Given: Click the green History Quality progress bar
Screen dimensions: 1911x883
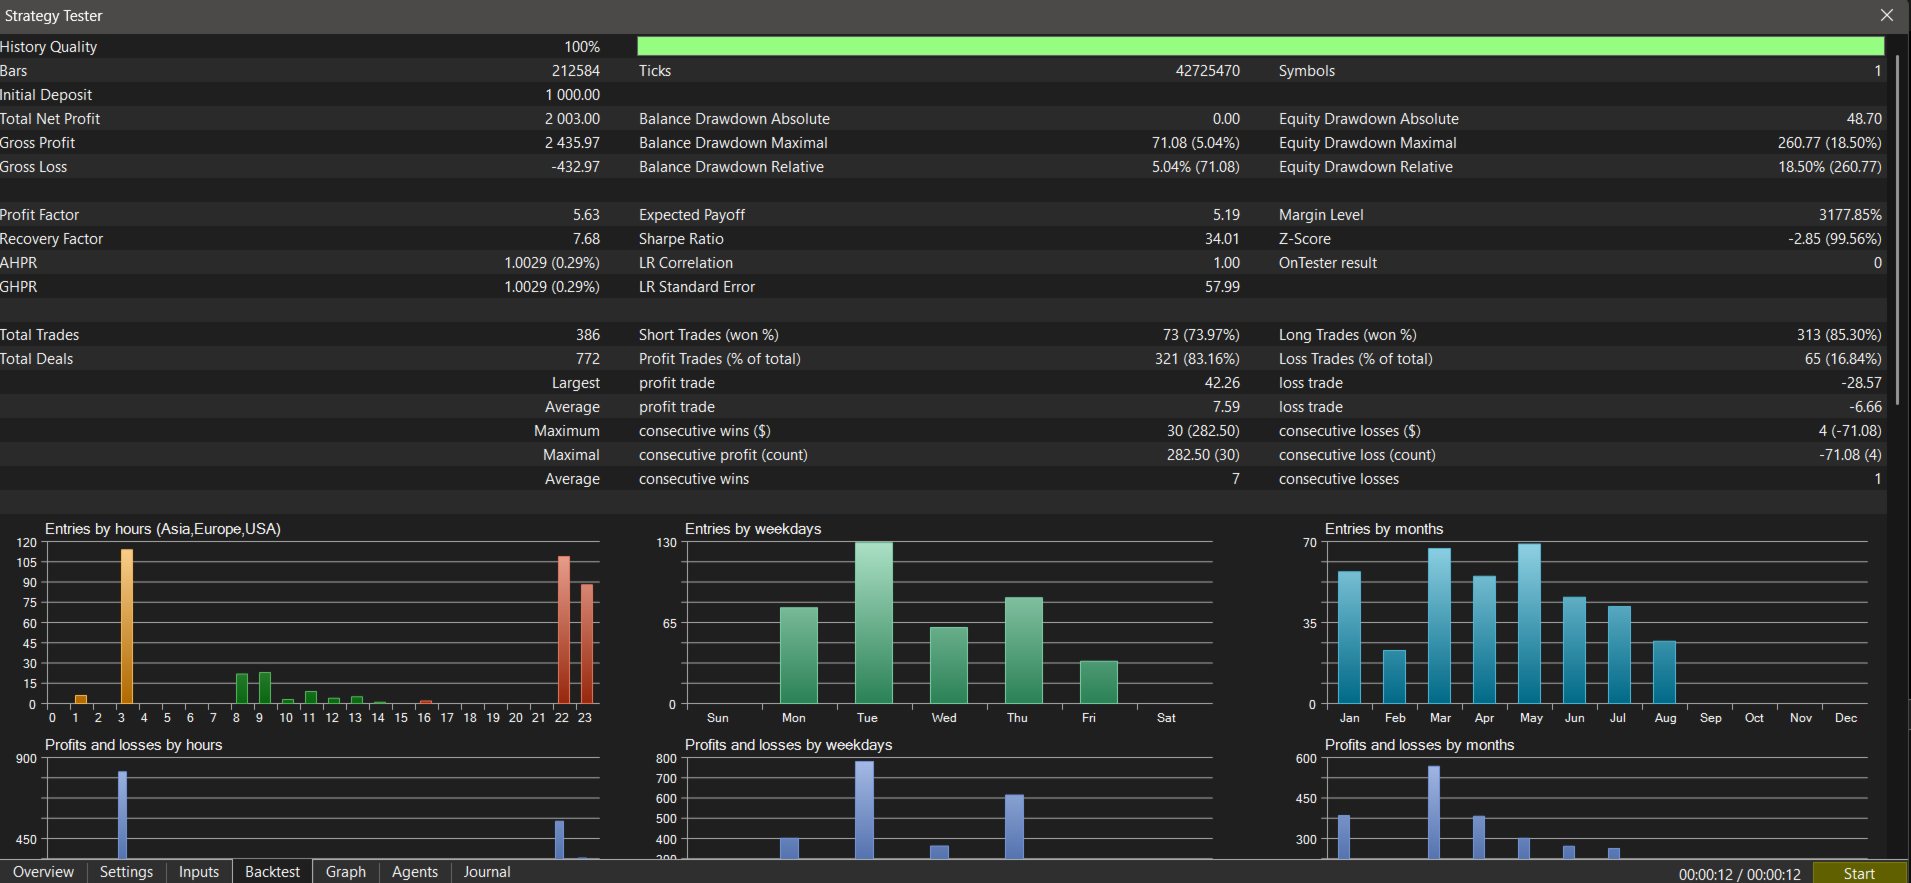Looking at the screenshot, I should click(x=1260, y=46).
